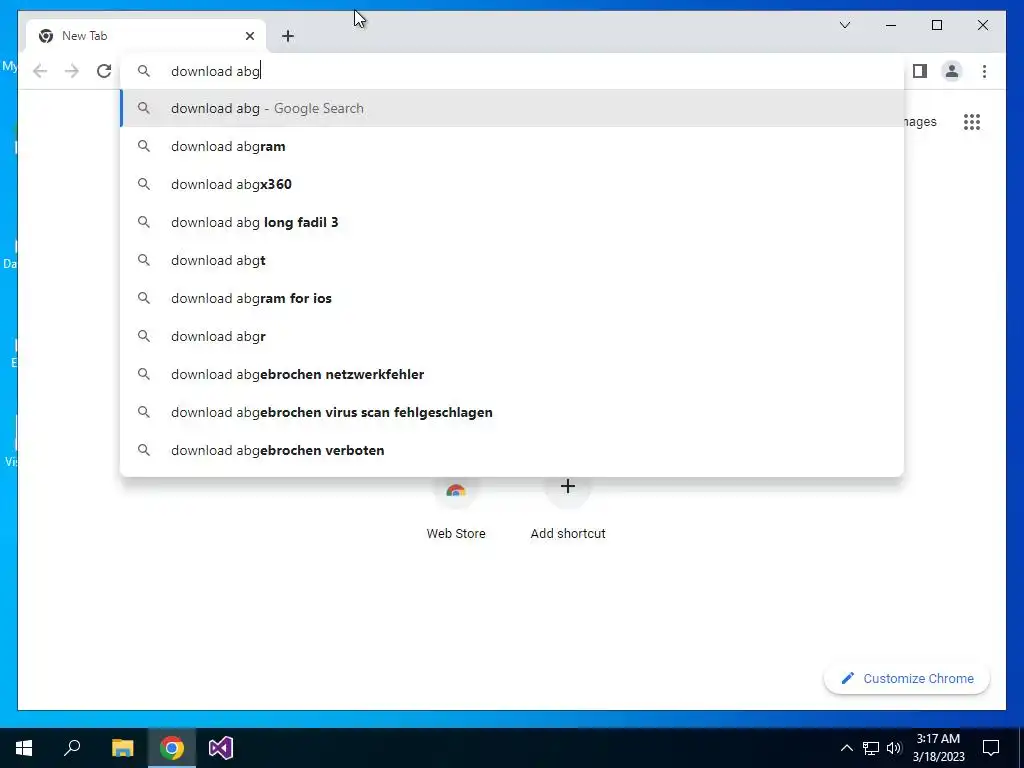The width and height of the screenshot is (1024, 768).
Task: Select 'download abgram for ios' suggestion
Action: [513, 298]
